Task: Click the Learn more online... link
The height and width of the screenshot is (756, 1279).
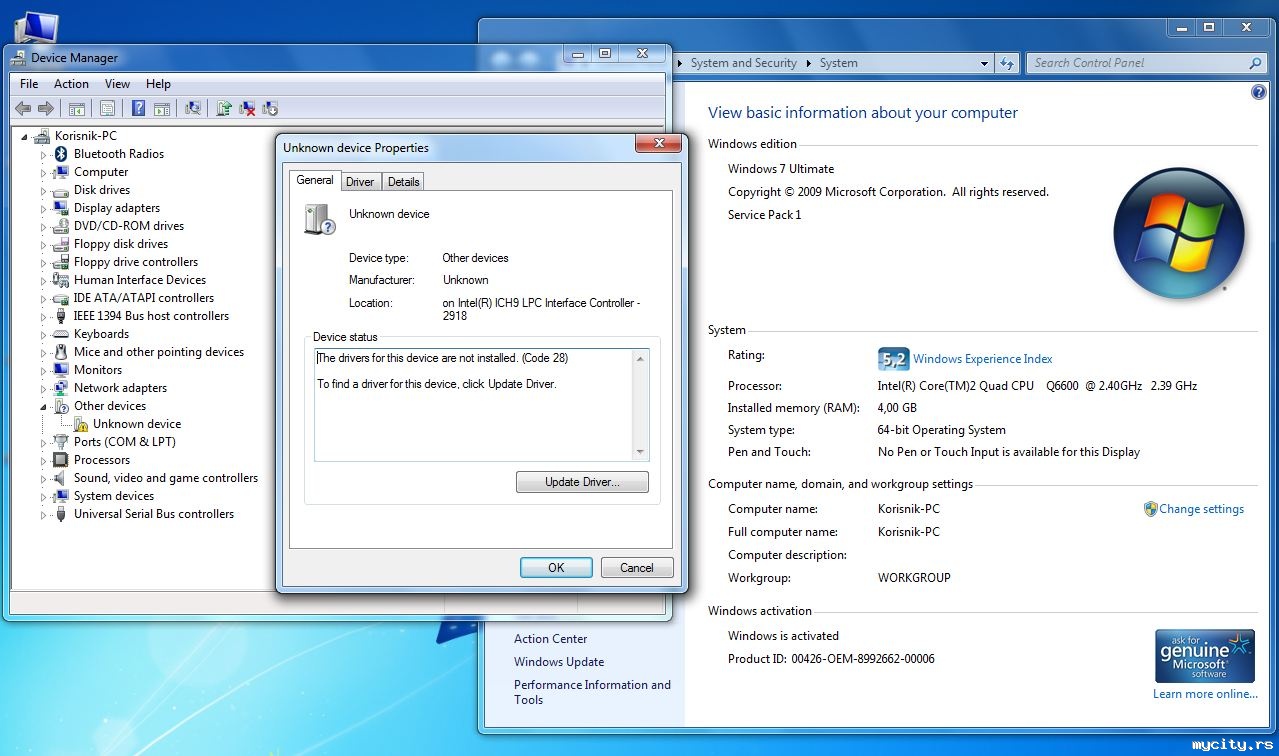Action: click(1205, 694)
